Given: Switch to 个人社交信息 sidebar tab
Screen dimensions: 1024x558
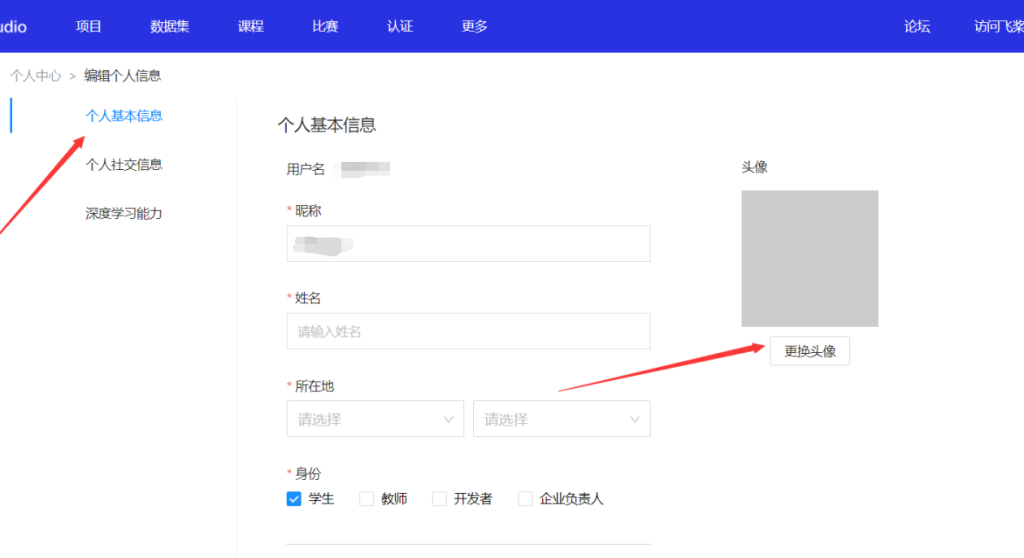Looking at the screenshot, I should pyautogui.click(x=124, y=164).
